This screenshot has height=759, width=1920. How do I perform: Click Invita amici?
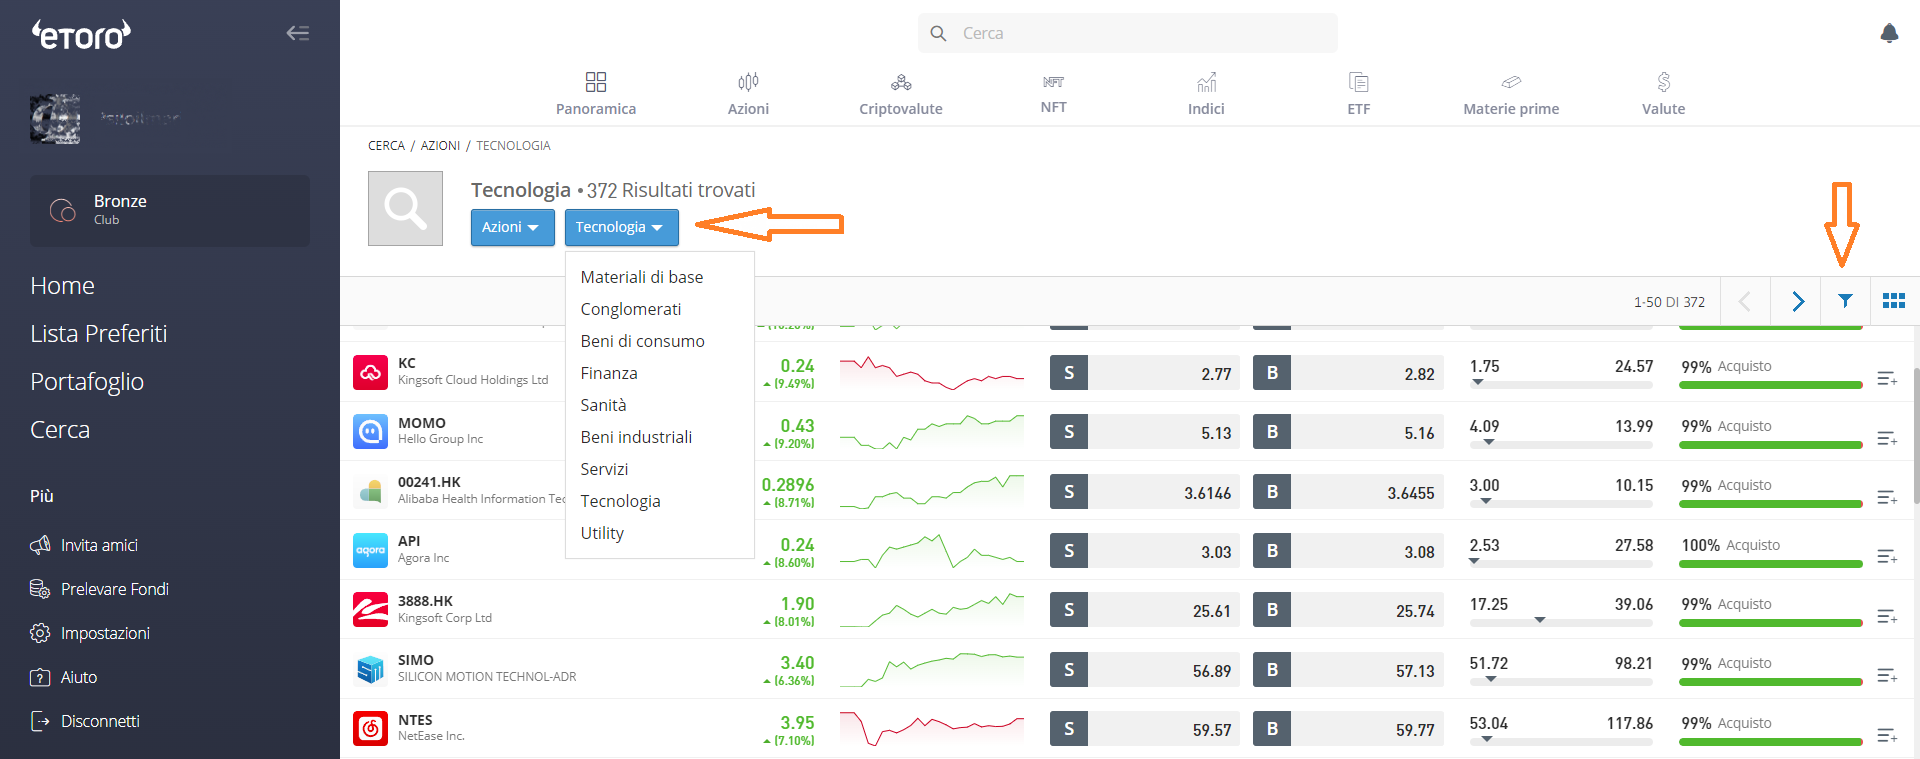coord(84,545)
